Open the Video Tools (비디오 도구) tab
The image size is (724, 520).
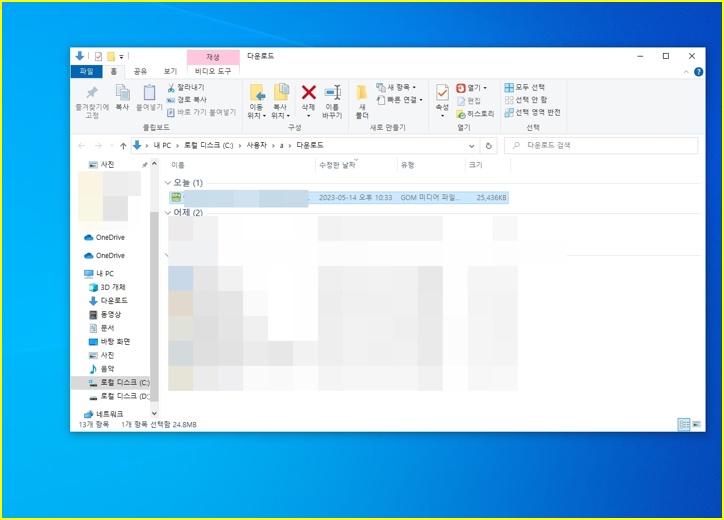[x=213, y=71]
